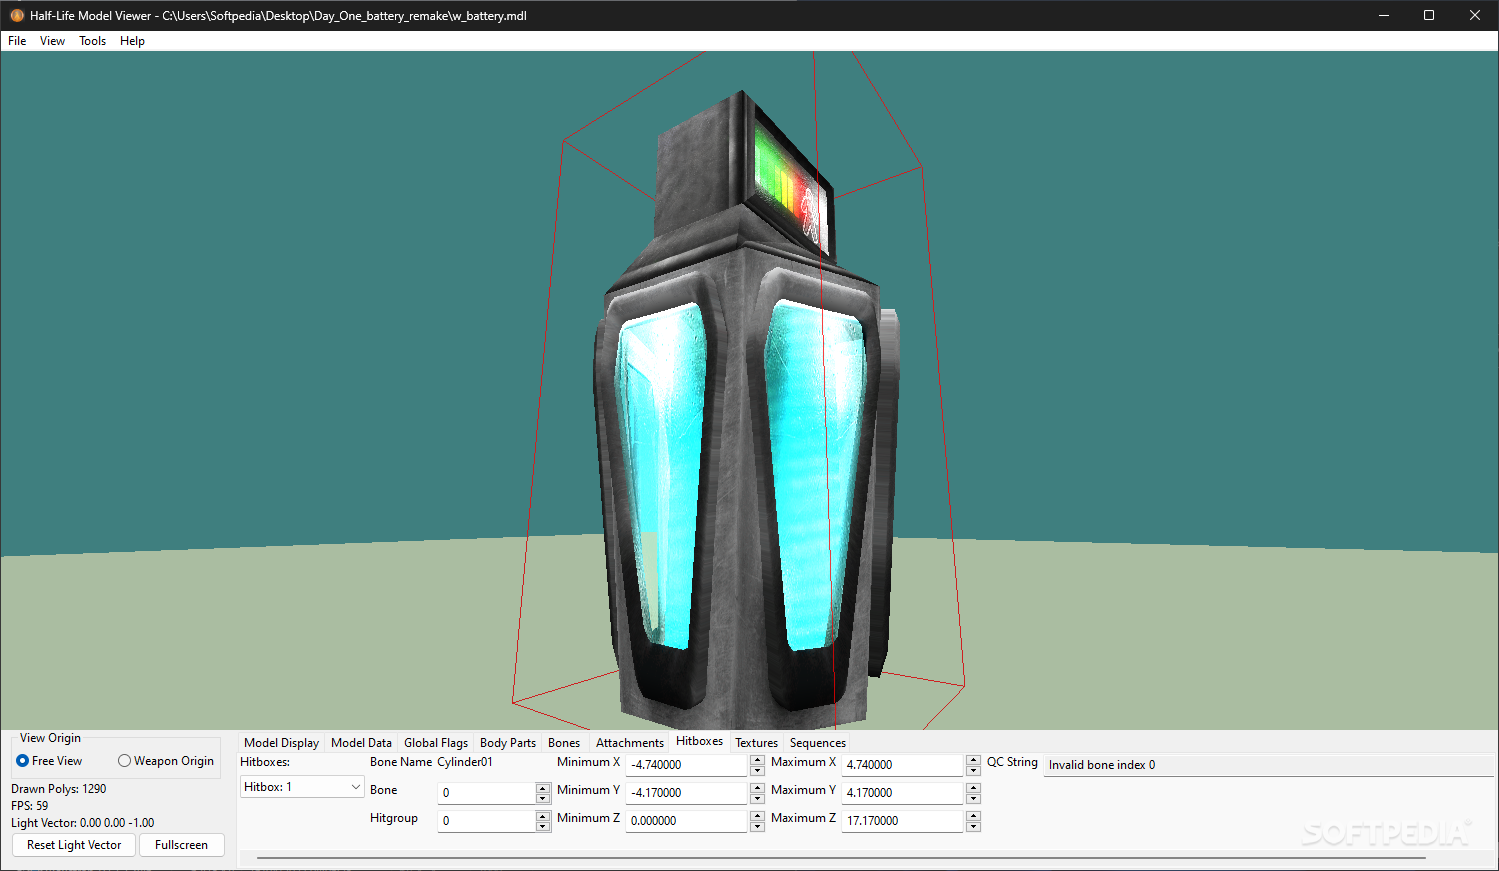1499x871 pixels.
Task: Select the Hitboxes tab
Action: tap(699, 741)
